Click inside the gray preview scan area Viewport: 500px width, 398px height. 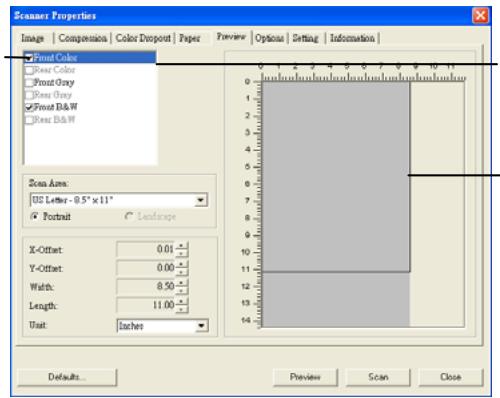click(336, 177)
